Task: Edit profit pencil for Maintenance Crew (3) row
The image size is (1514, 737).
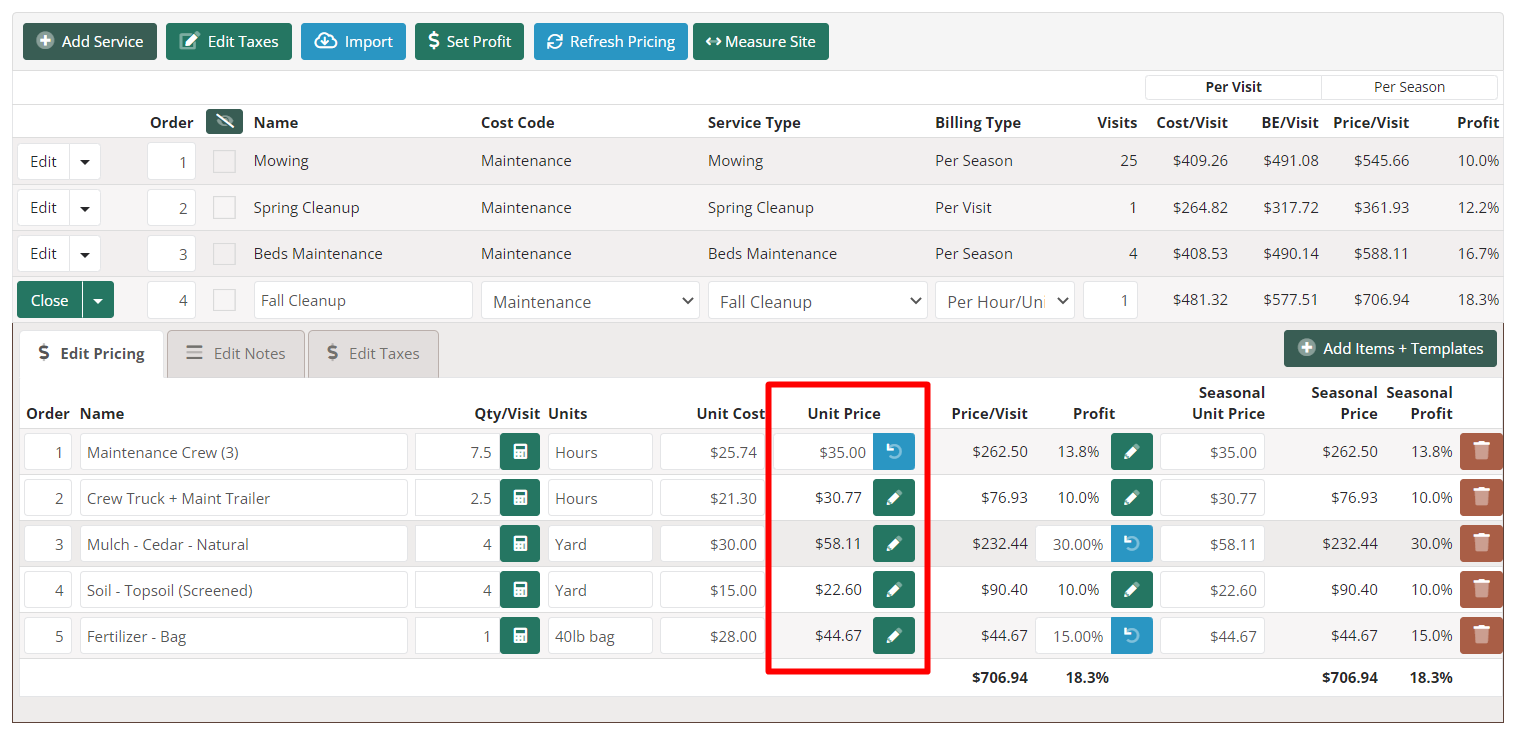Action: [x=1132, y=452]
